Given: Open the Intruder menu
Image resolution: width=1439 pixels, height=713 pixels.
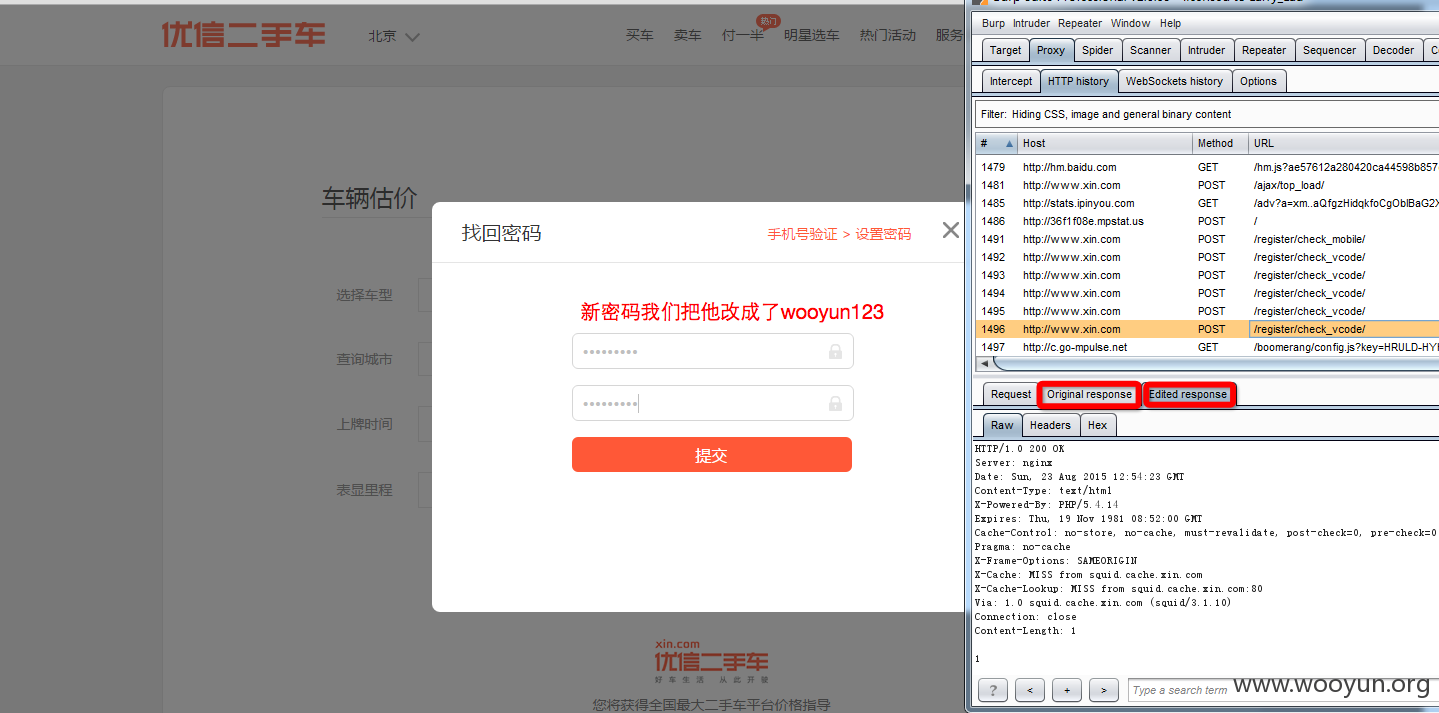Looking at the screenshot, I should pyautogui.click(x=1031, y=23).
